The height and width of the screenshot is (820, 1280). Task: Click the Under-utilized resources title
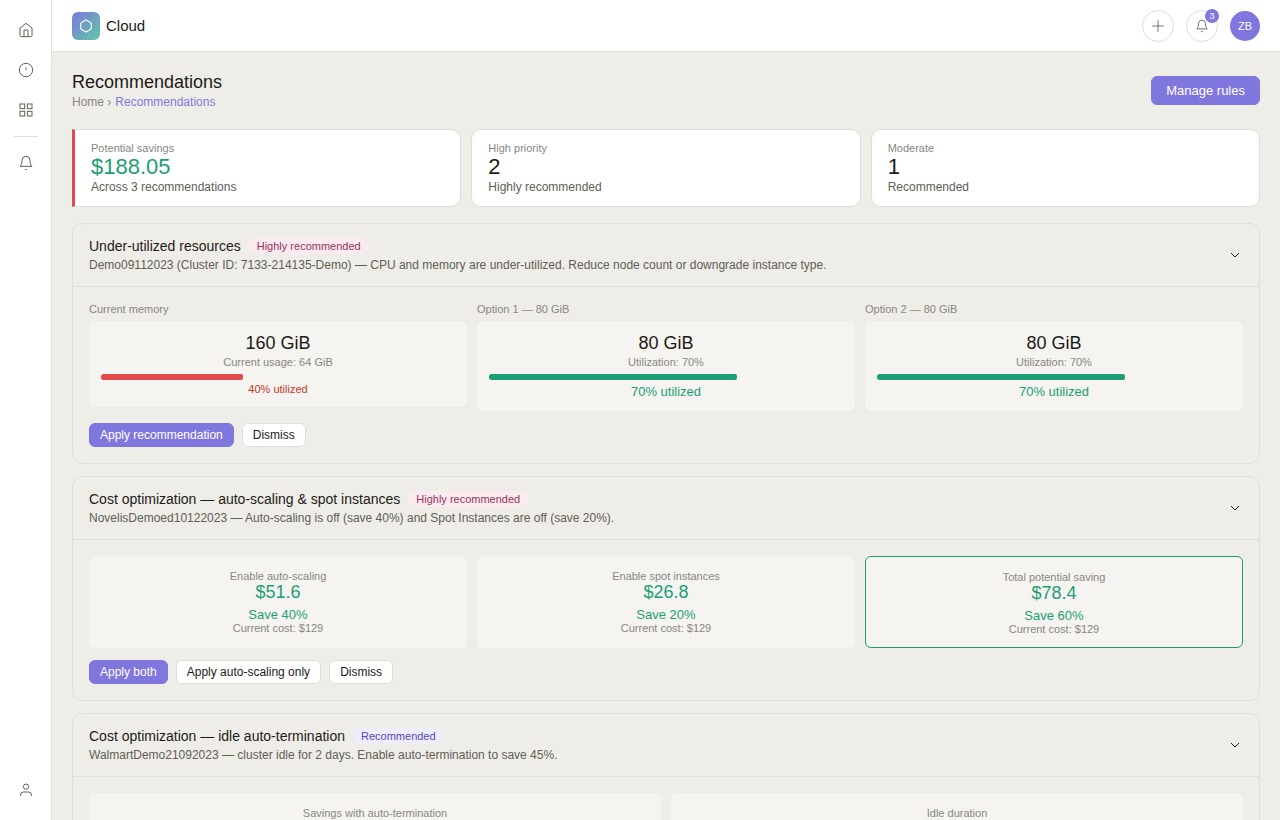coord(165,246)
